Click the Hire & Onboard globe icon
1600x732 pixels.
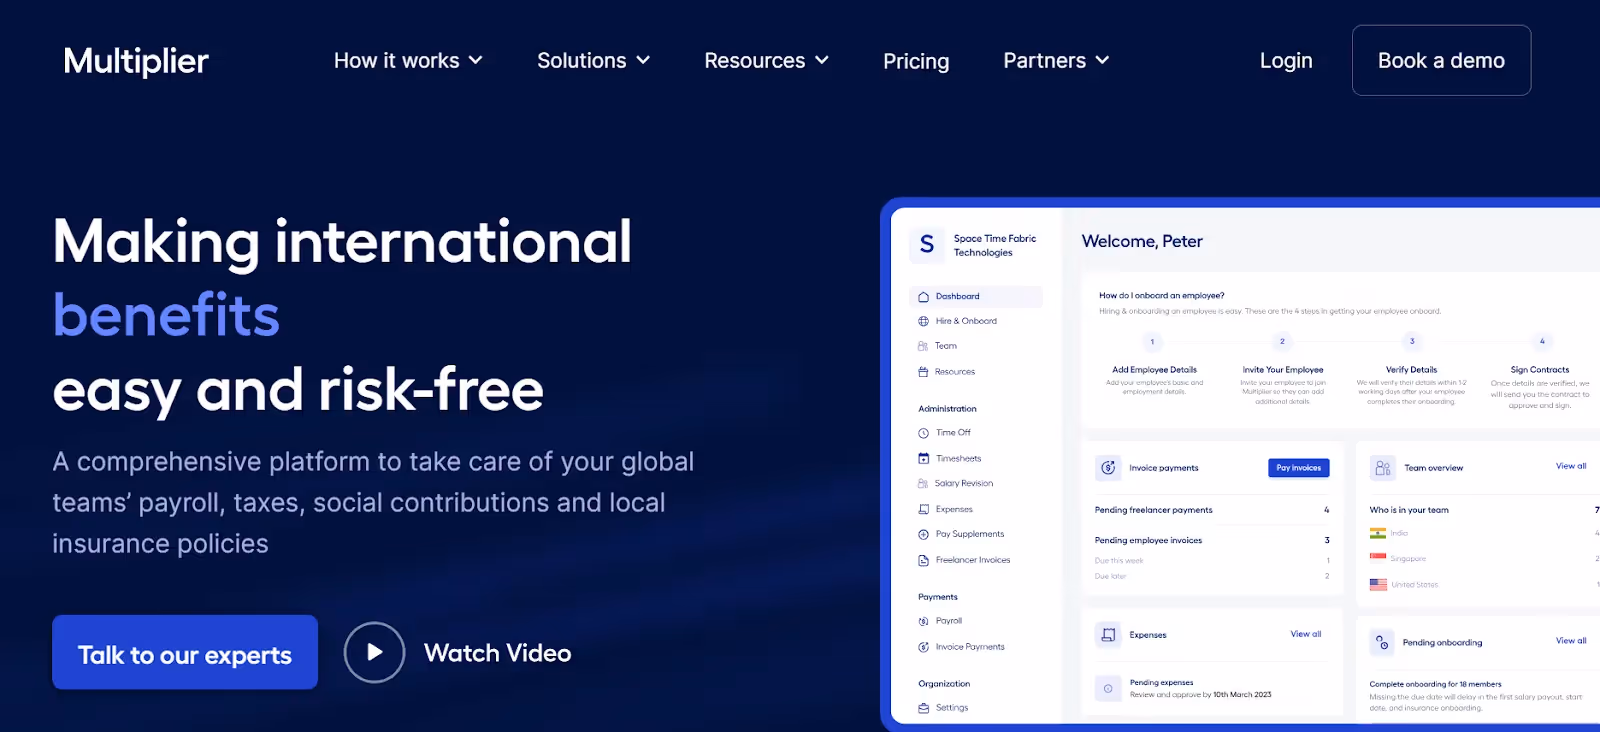click(923, 321)
